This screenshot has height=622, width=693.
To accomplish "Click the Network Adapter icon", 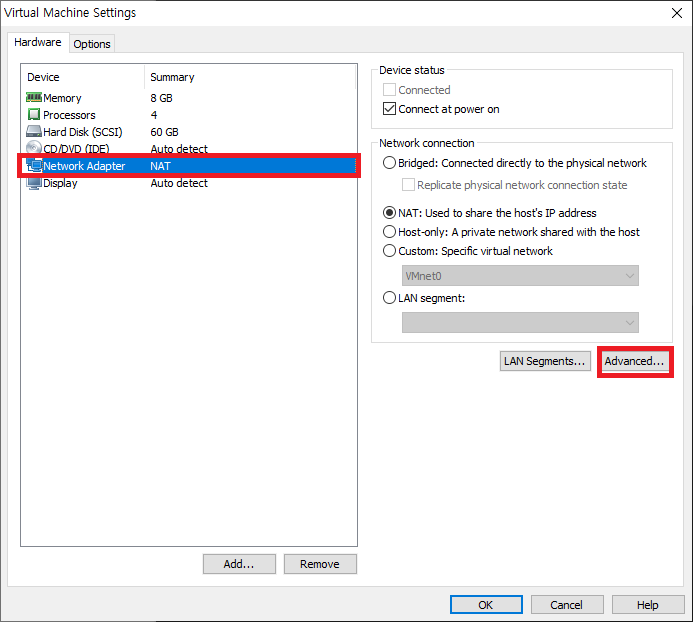I will pos(34,166).
